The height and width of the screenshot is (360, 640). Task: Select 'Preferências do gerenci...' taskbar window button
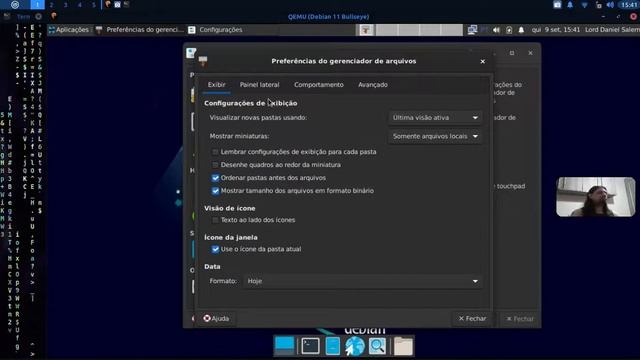140,30
